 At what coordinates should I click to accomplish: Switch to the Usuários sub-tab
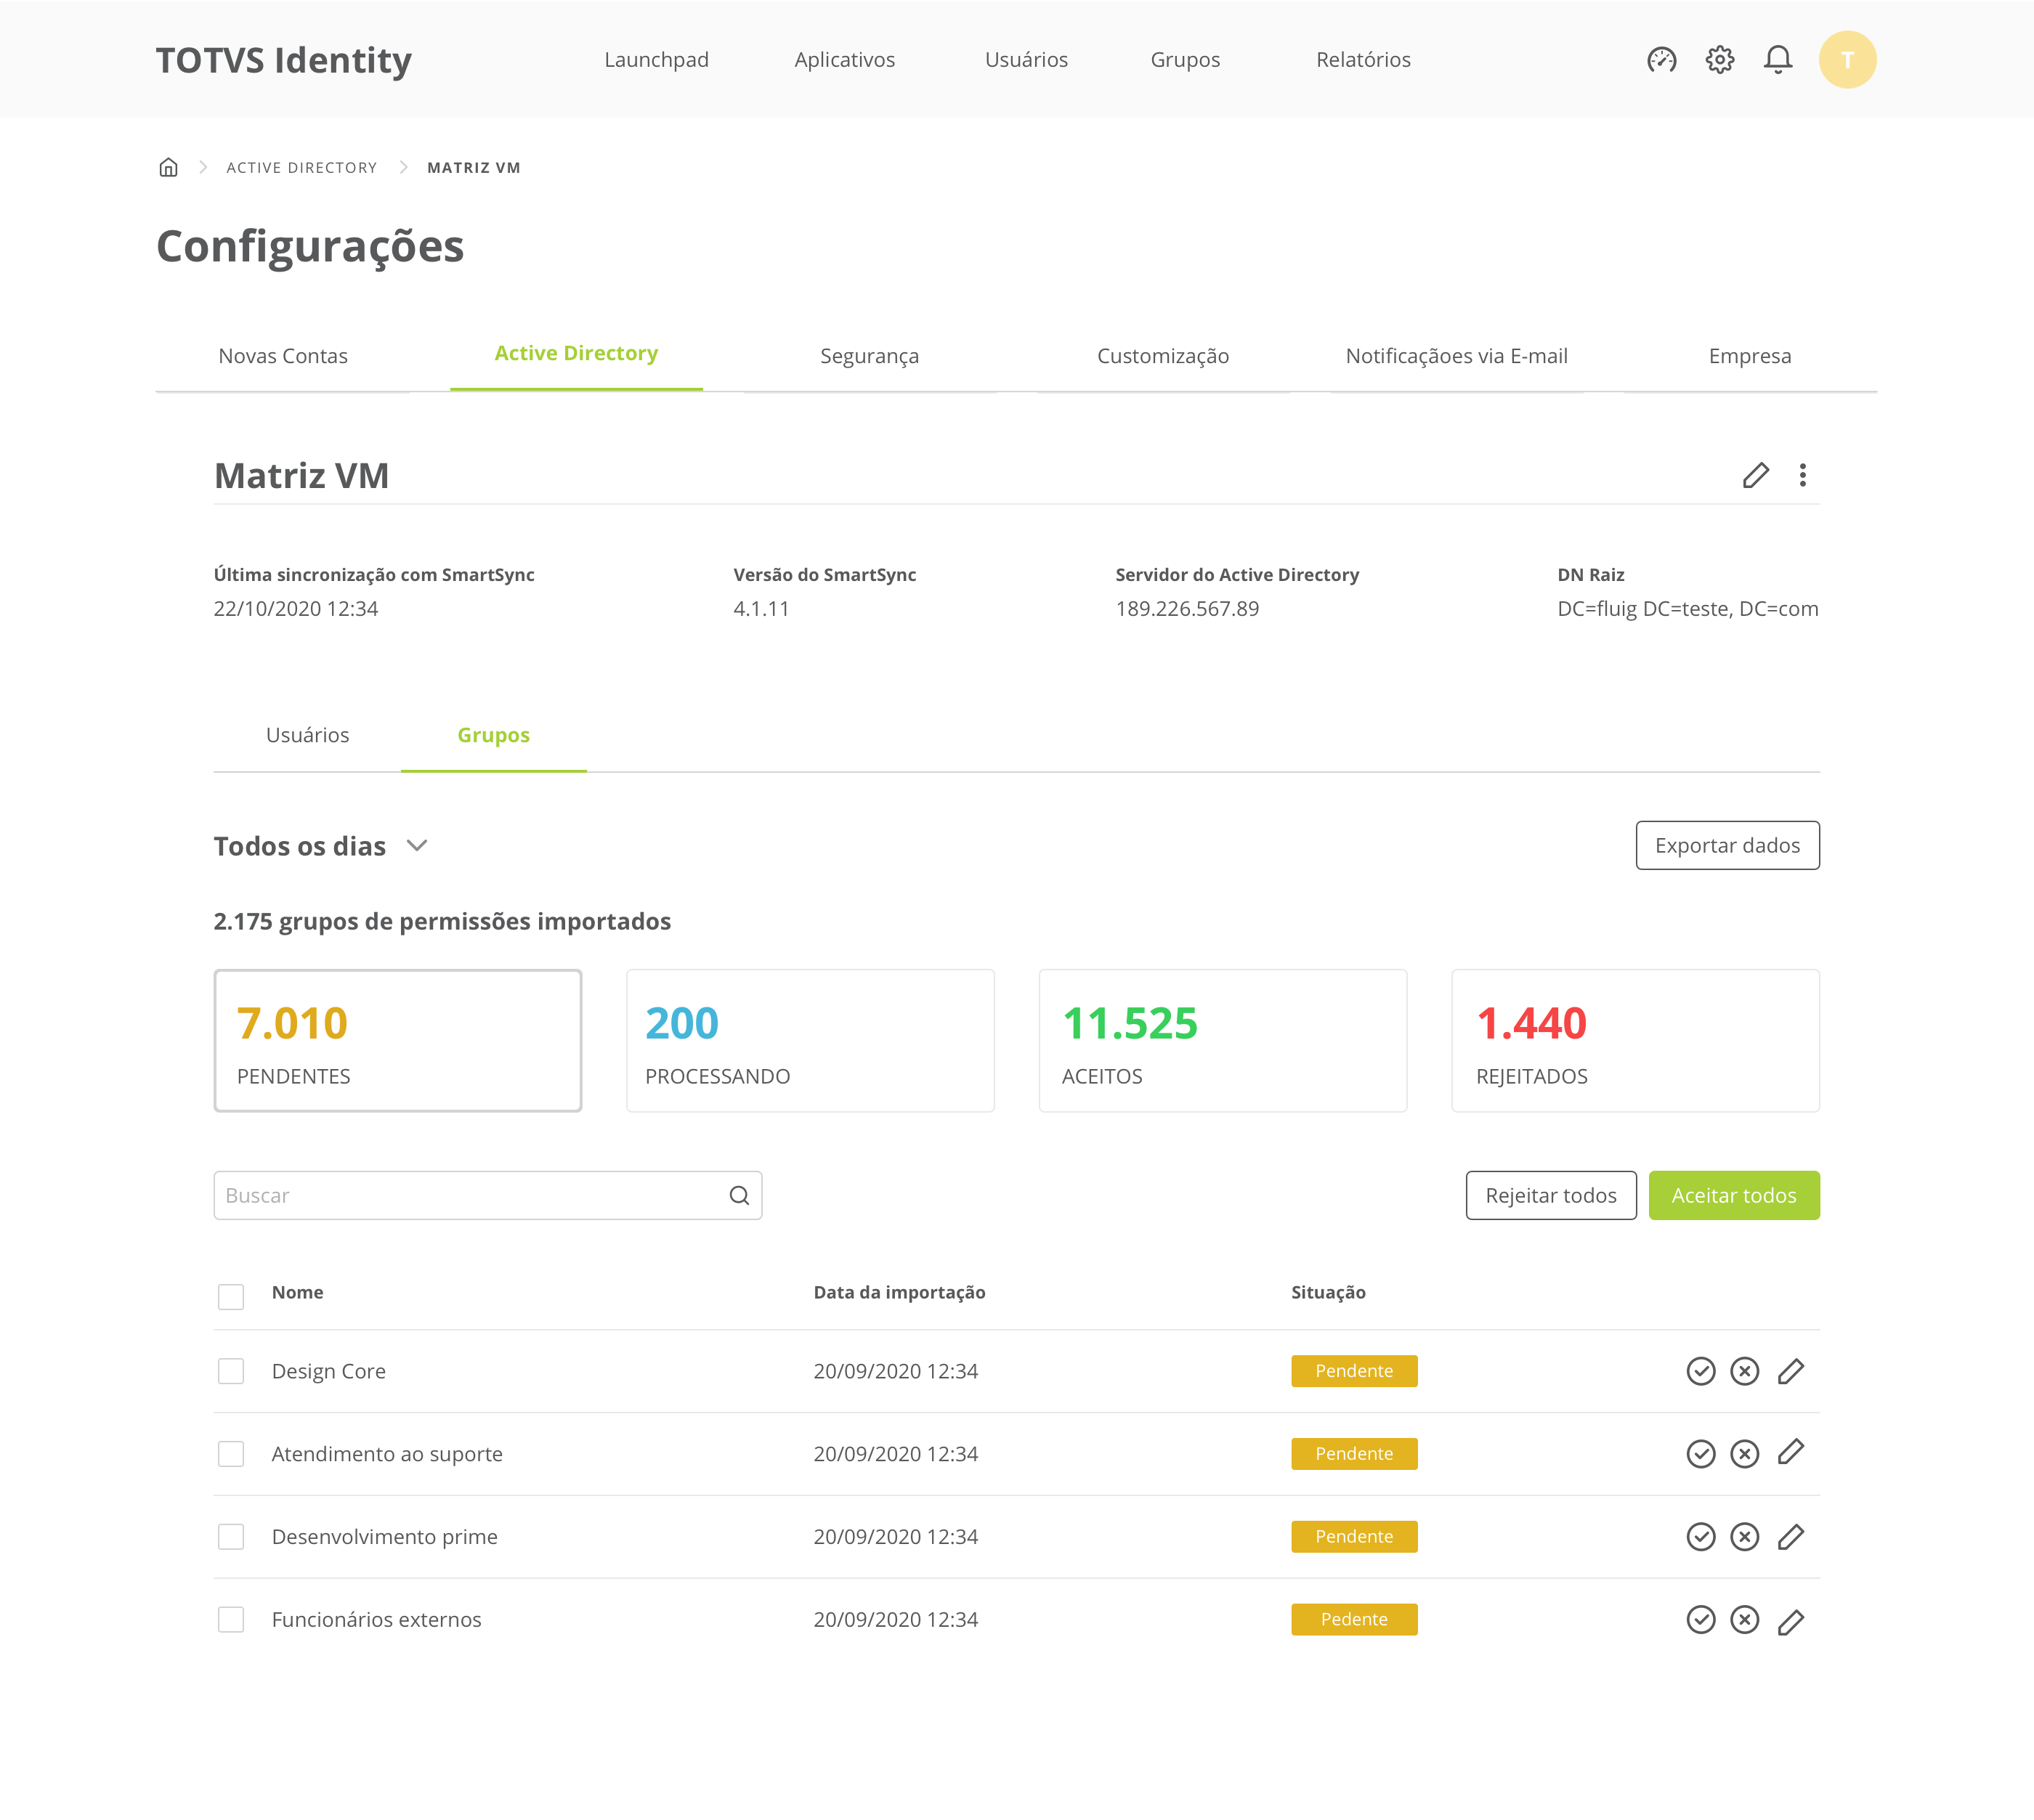pyautogui.click(x=307, y=735)
